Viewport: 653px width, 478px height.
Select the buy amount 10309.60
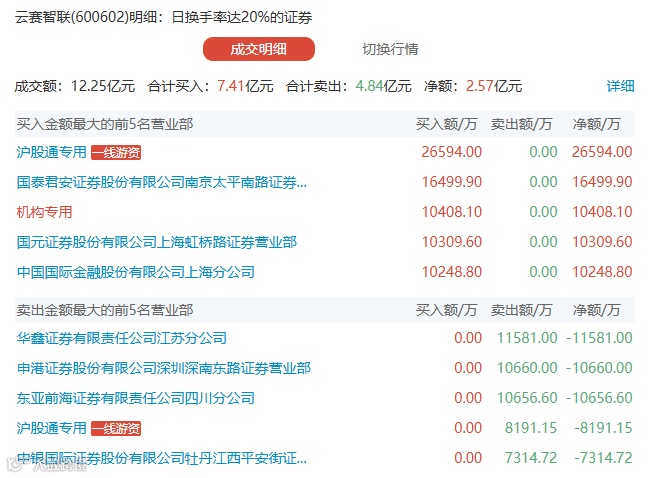coord(451,242)
